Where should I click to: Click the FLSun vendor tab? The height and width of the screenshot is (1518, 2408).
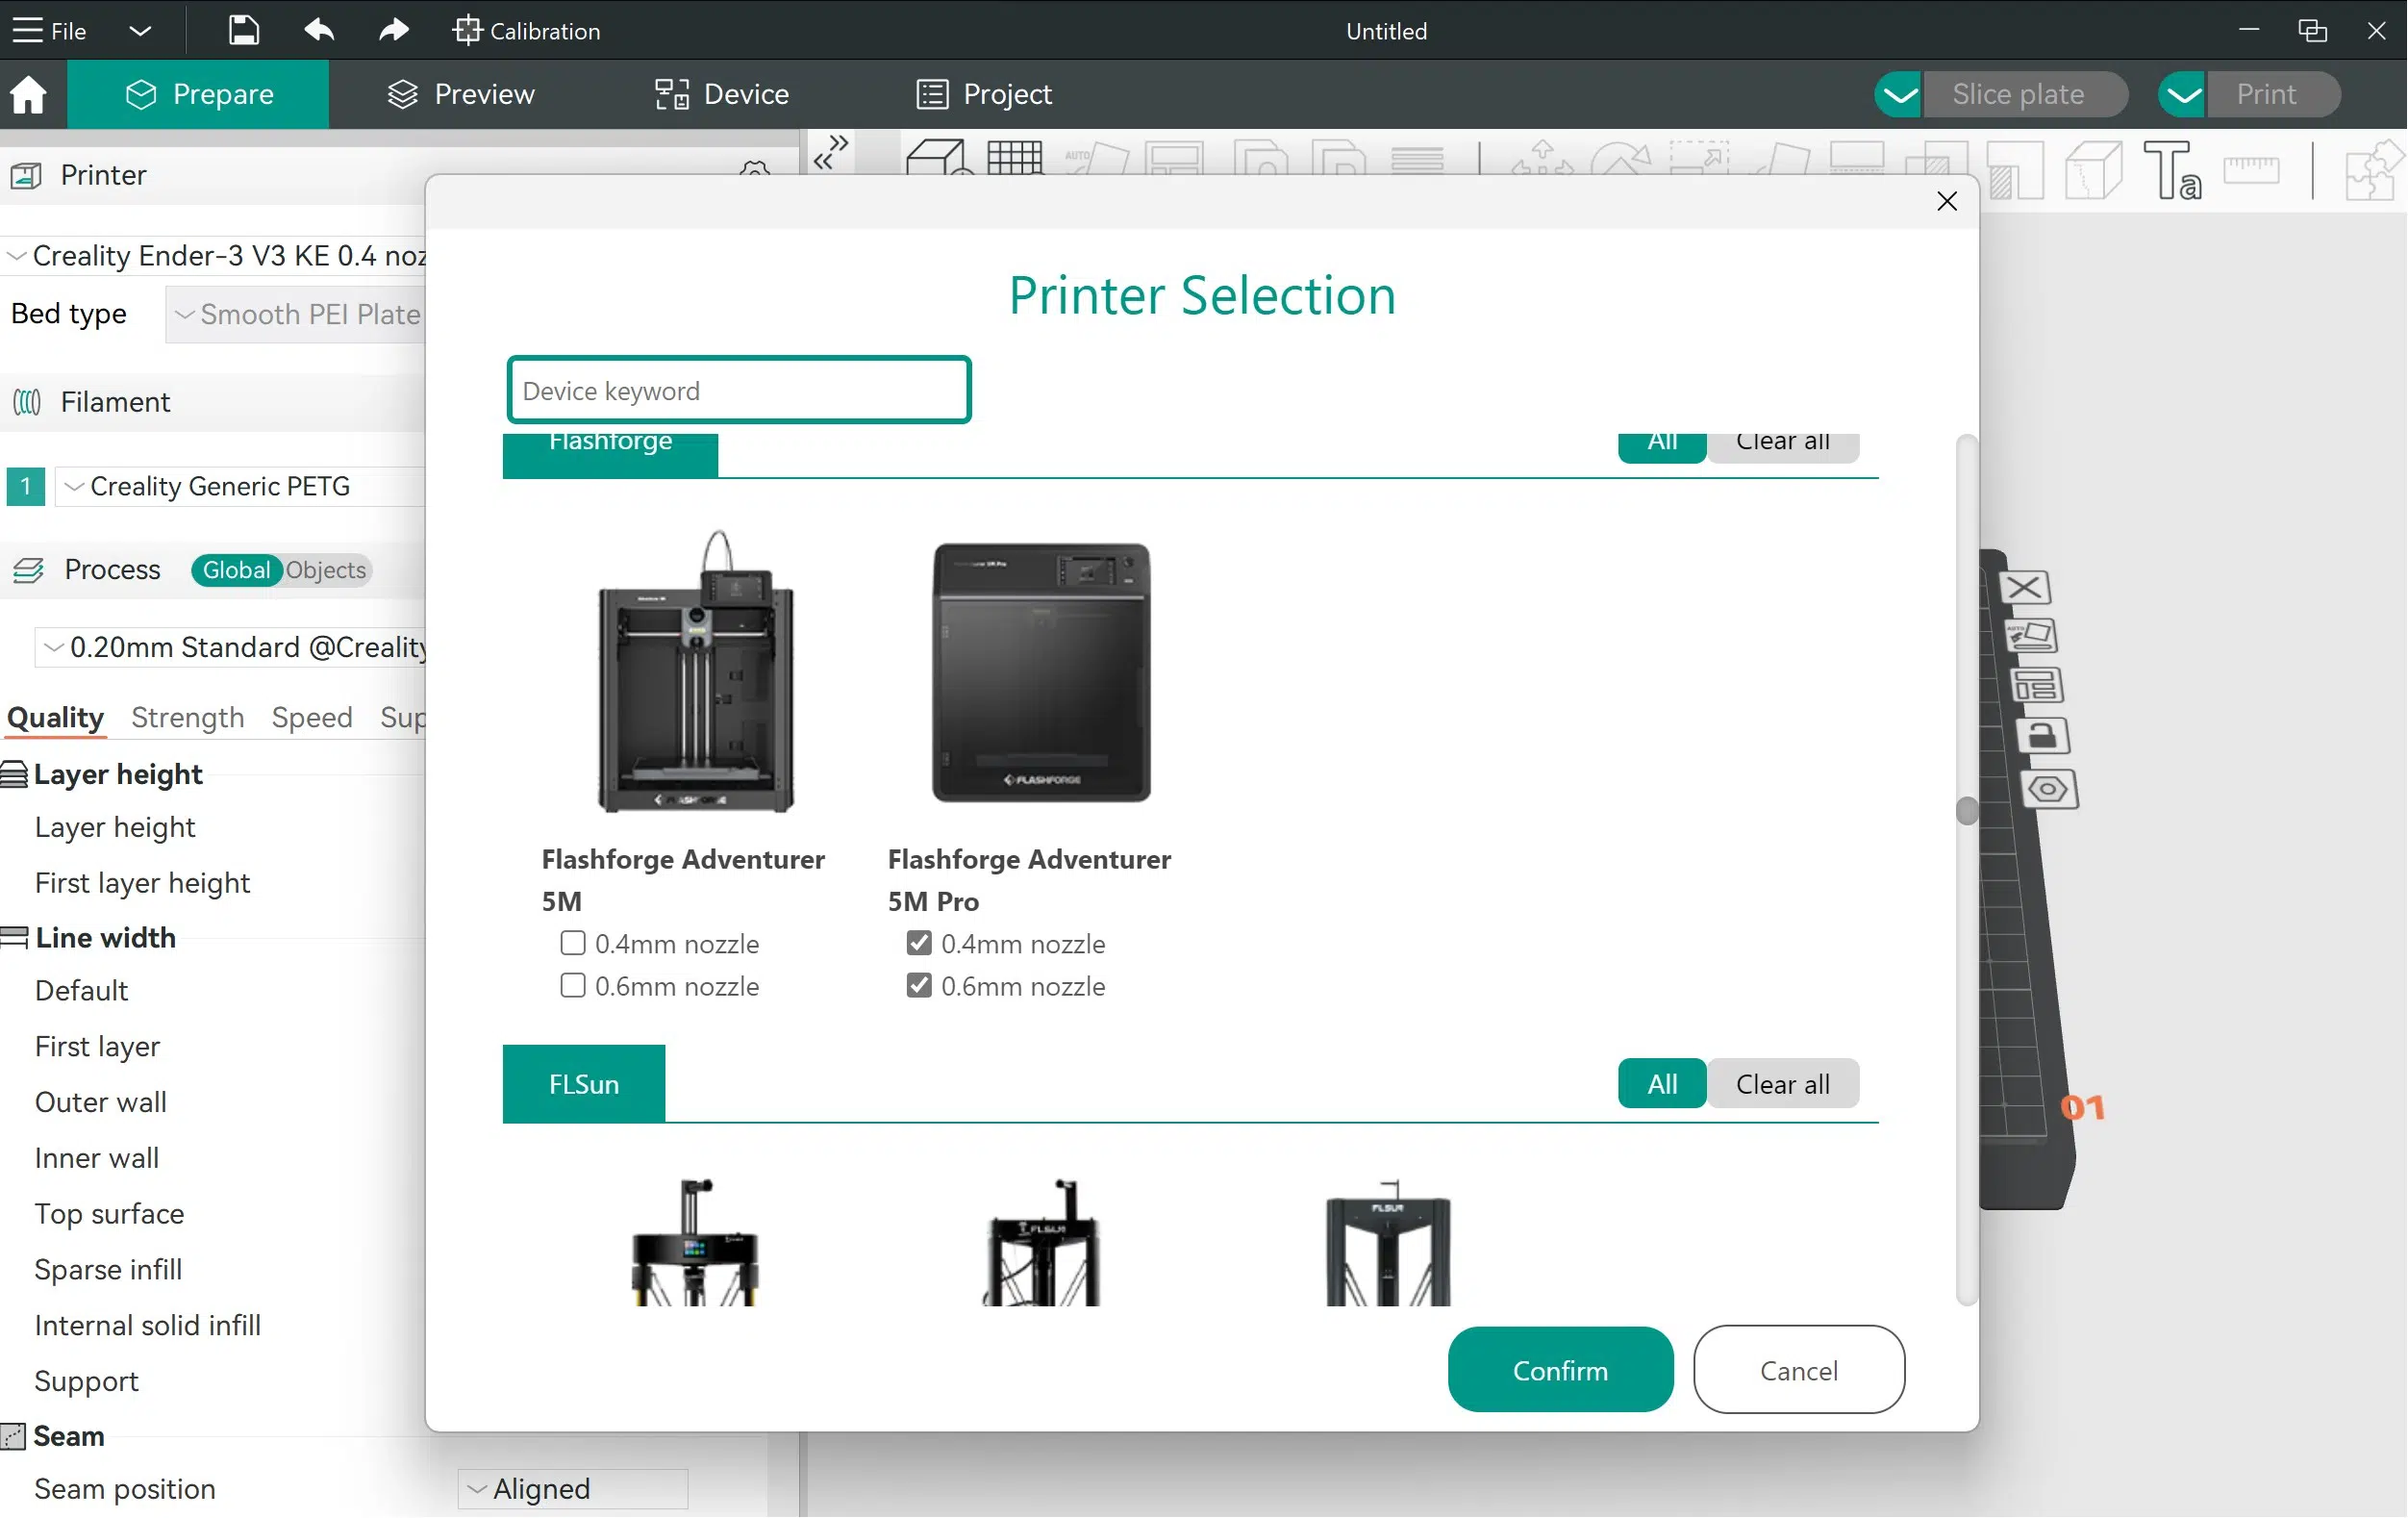pos(584,1084)
